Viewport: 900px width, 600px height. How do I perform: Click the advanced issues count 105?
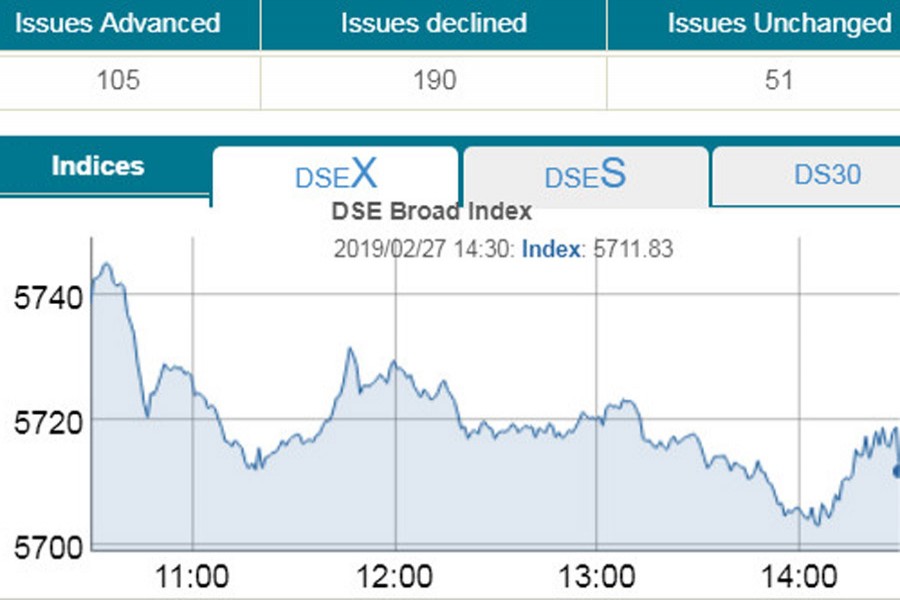click(x=118, y=80)
